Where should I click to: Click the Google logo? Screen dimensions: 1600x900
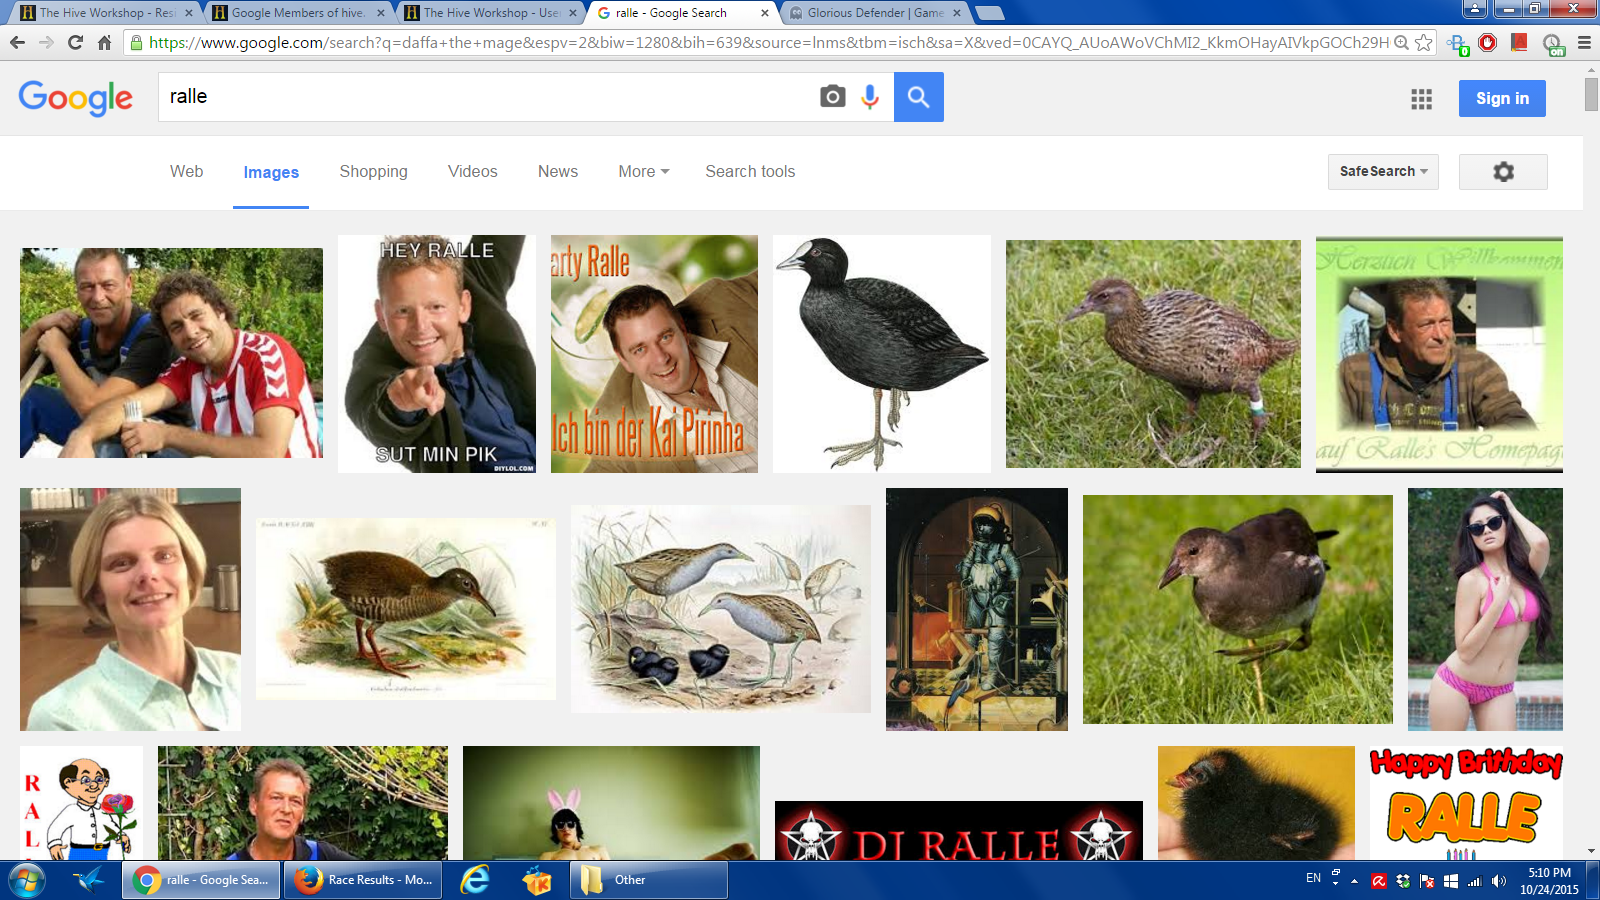(x=75, y=98)
